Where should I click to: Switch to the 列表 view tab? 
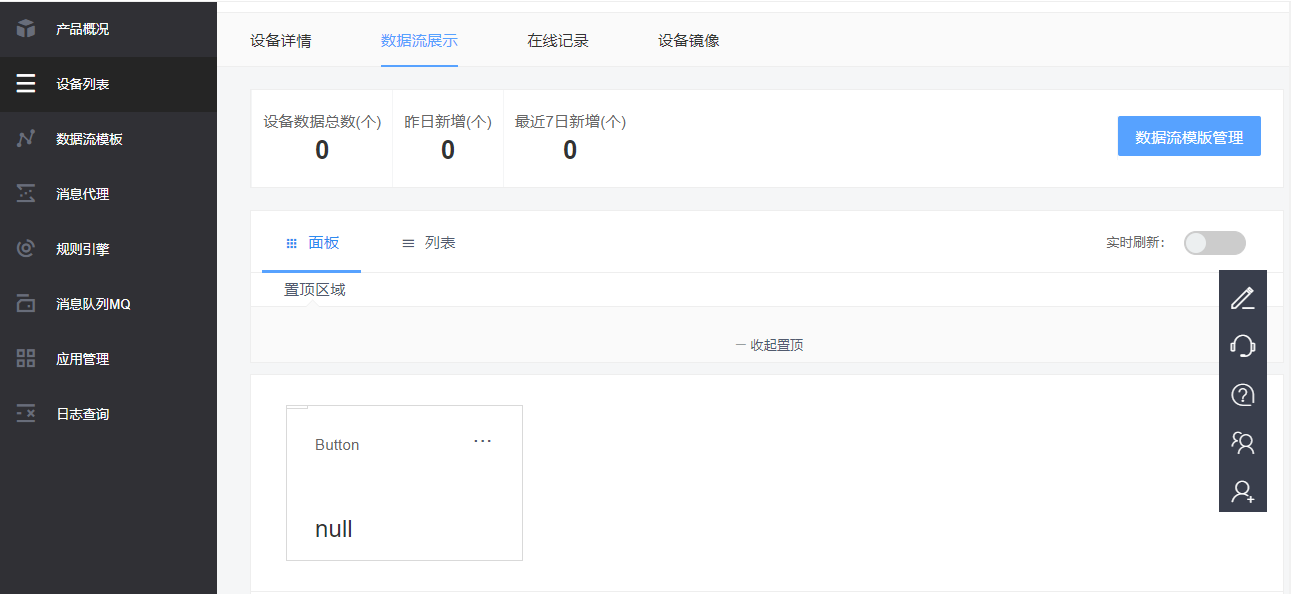coord(429,243)
